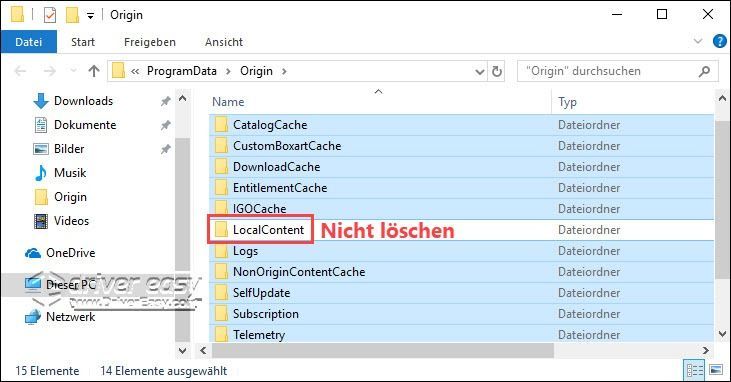The height and width of the screenshot is (382, 731).
Task: Click Dateiordner type of LocalContent row
Action: (x=589, y=230)
